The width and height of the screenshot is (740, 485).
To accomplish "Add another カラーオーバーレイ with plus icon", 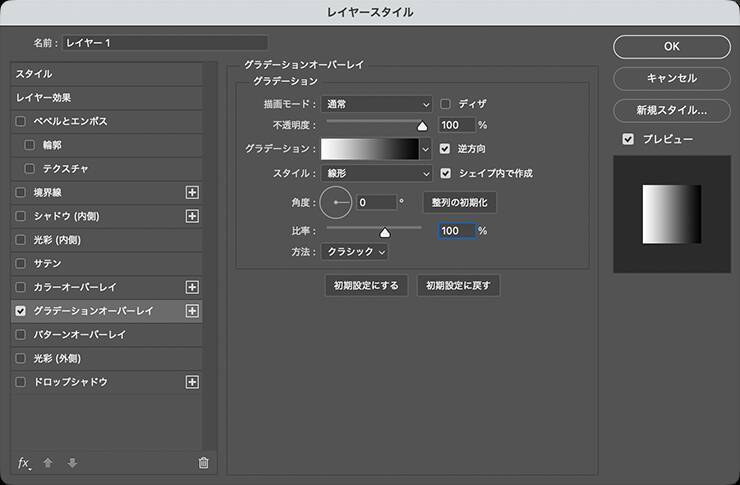I will click(x=192, y=287).
